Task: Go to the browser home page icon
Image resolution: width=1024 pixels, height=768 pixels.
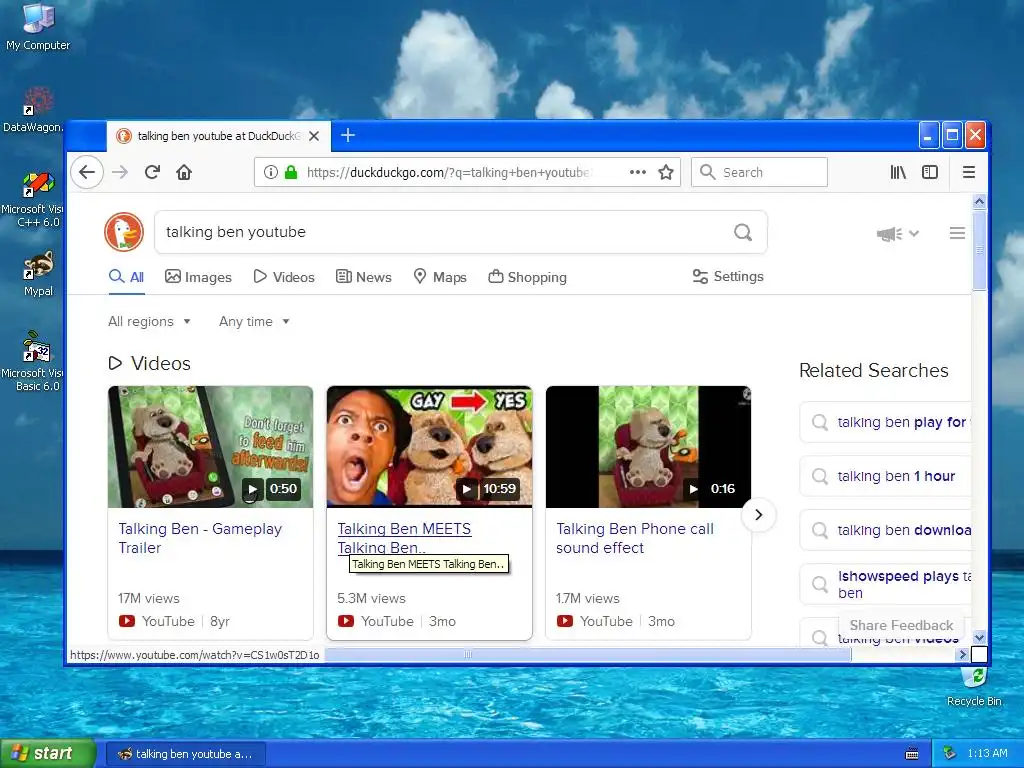Action: click(x=184, y=172)
